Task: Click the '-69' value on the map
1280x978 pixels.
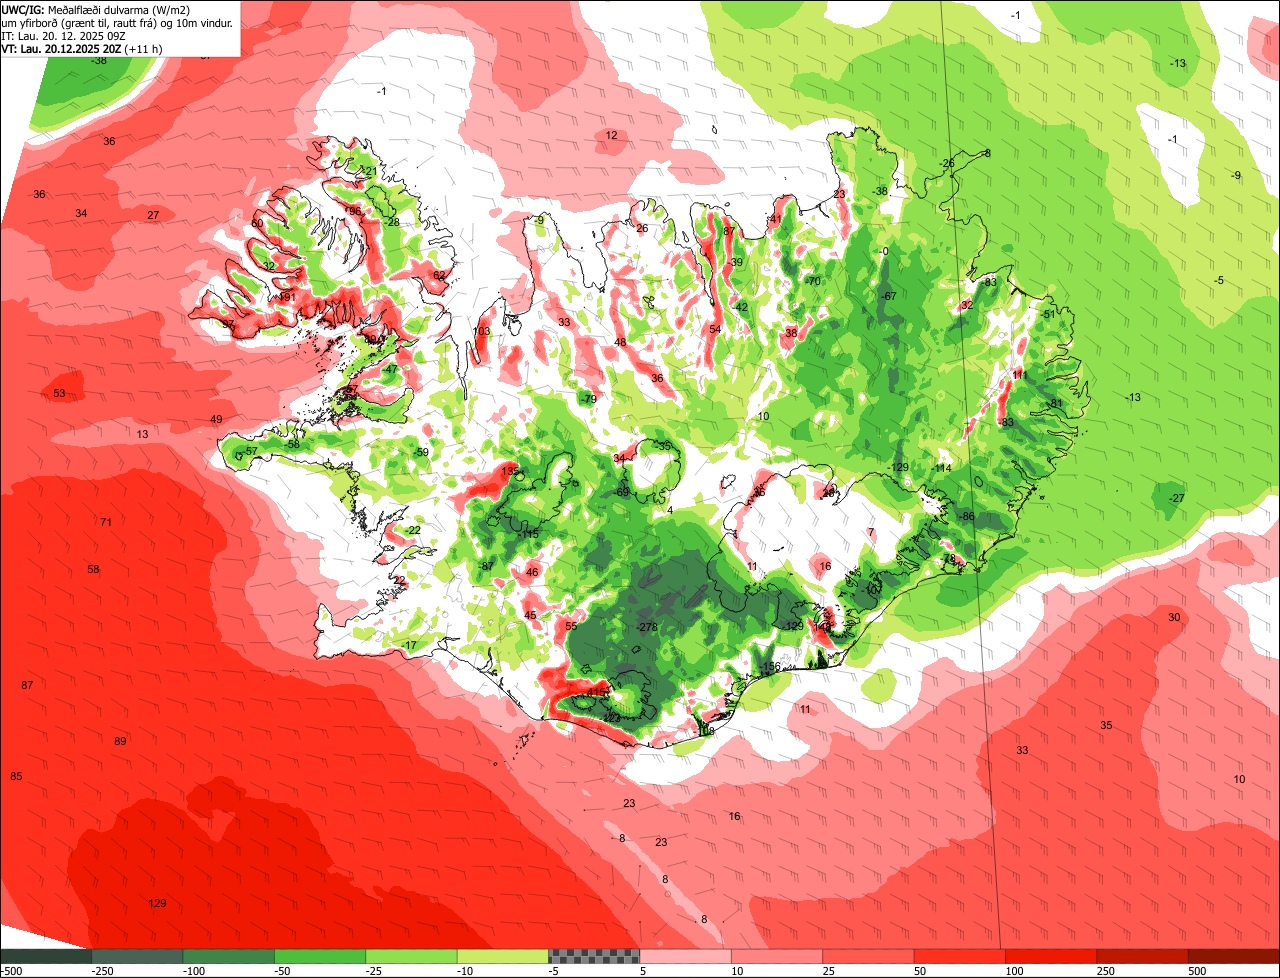Action: pos(622,492)
